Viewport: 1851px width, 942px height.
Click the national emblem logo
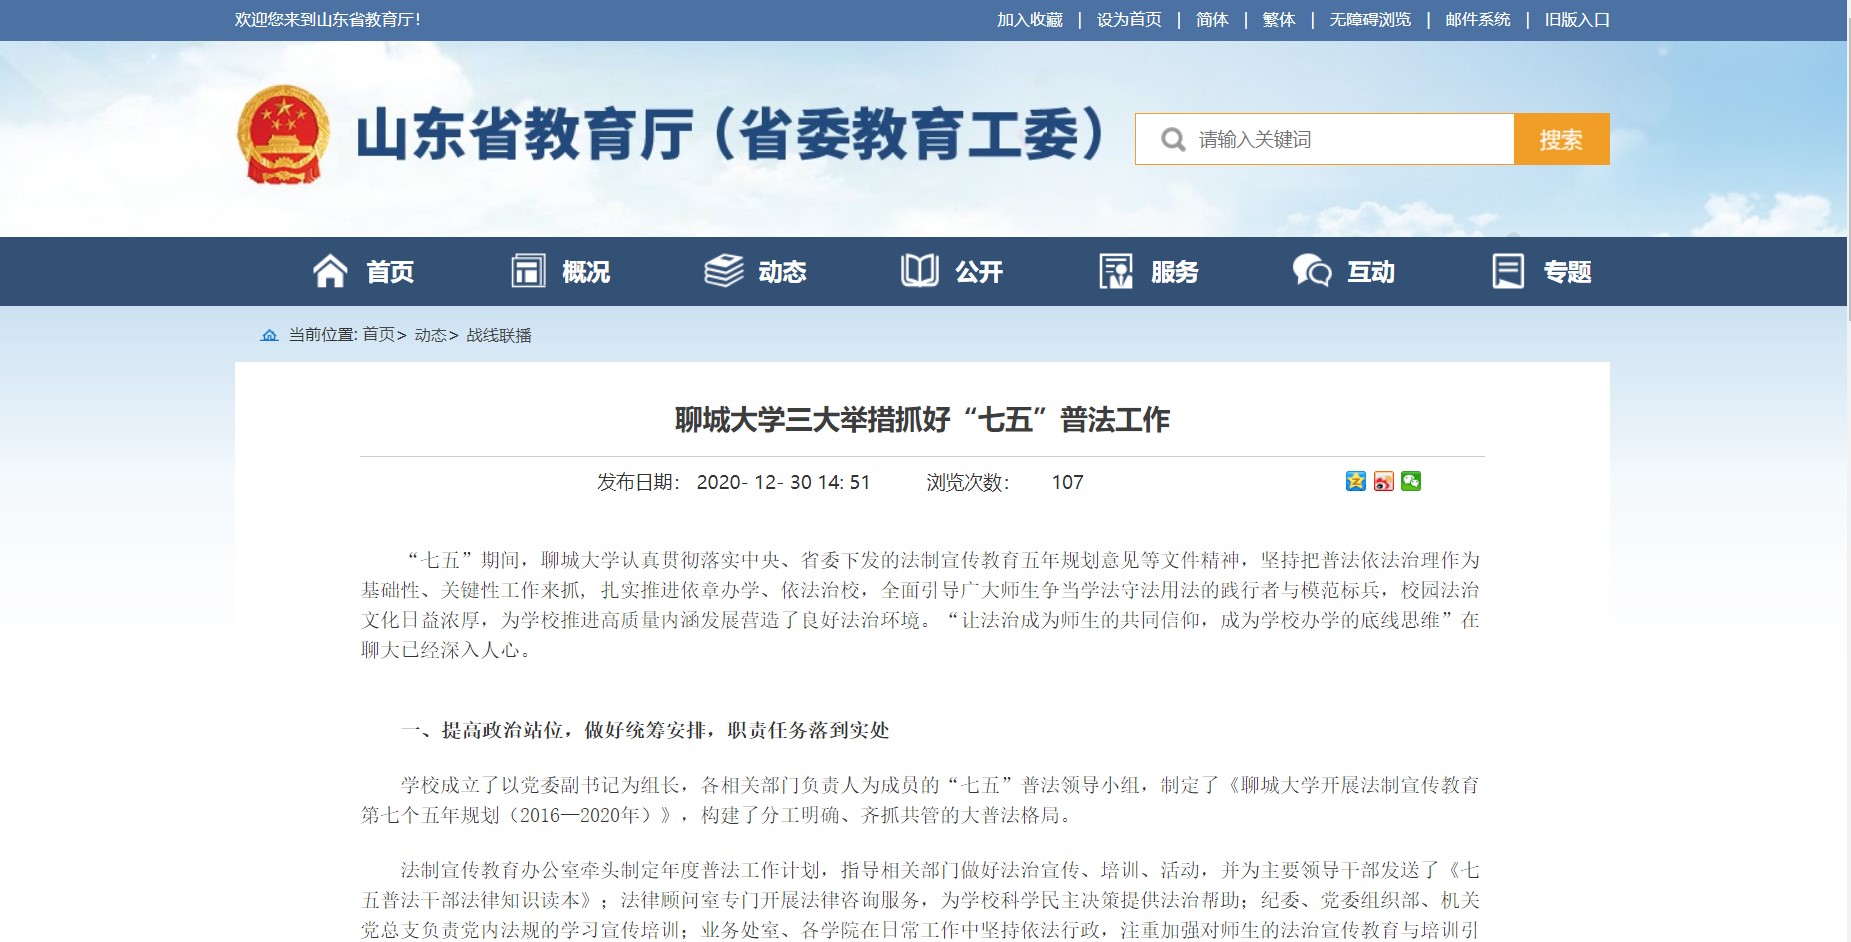pyautogui.click(x=283, y=135)
